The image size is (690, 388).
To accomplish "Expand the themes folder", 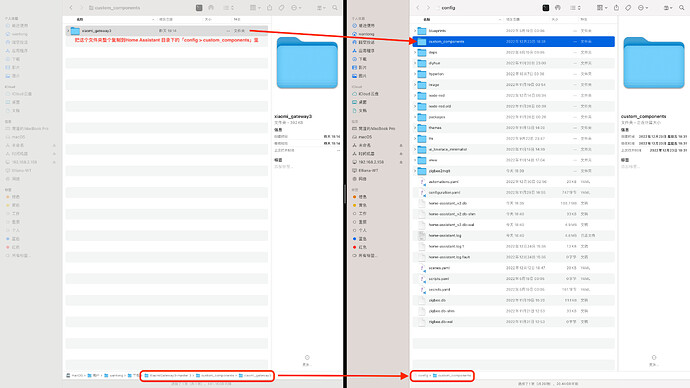I will click(415, 128).
